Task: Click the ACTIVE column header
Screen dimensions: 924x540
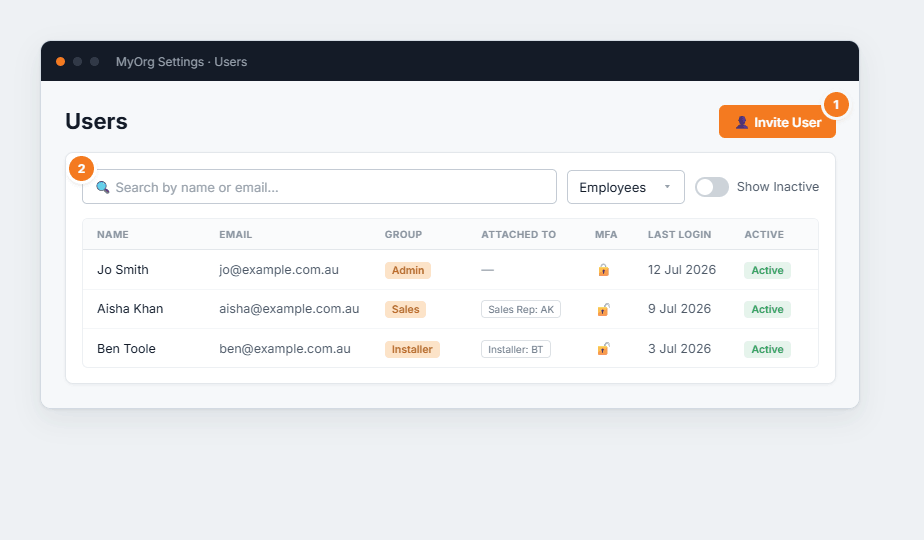Action: (764, 234)
